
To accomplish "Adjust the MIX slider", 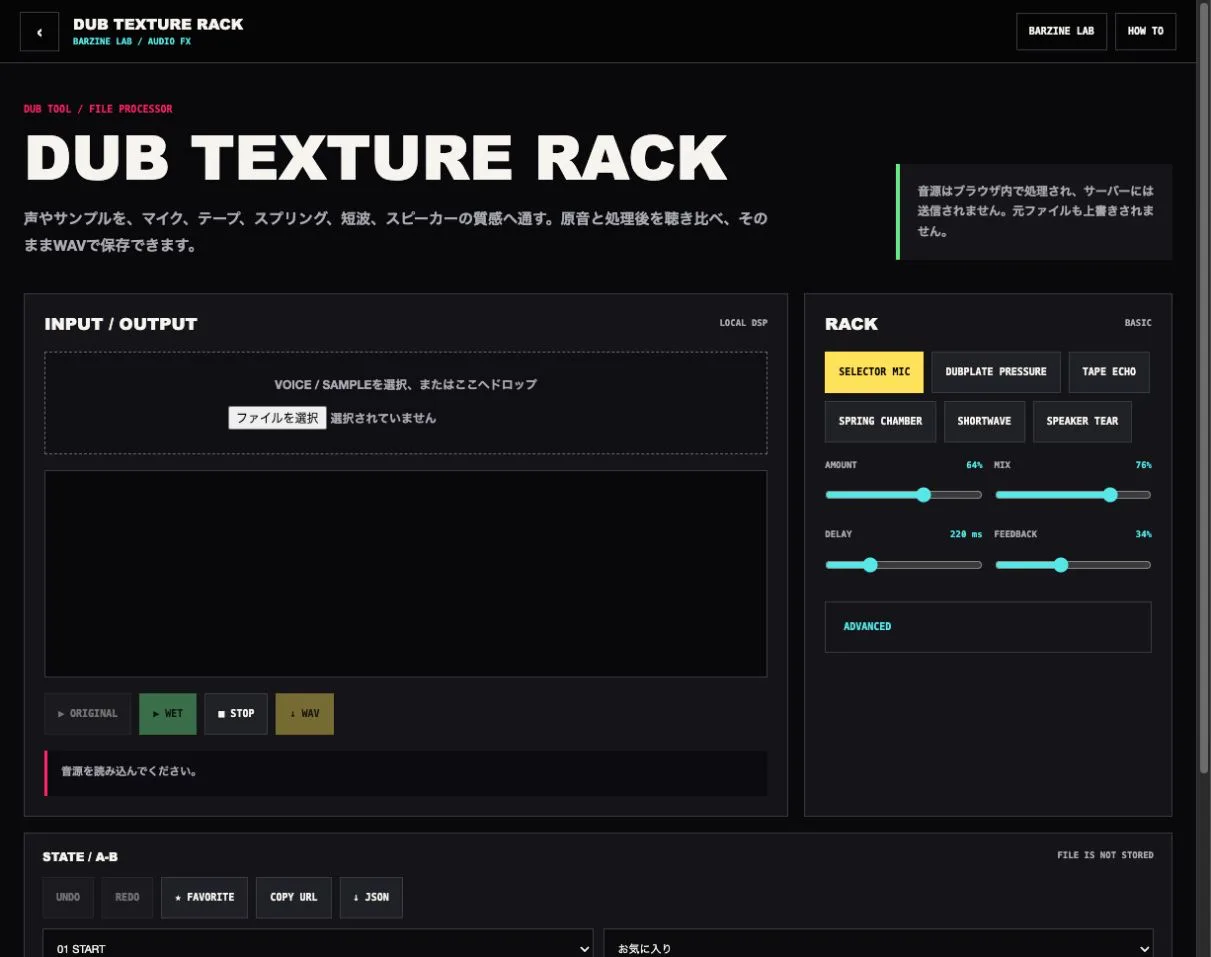I will [x=1073, y=495].
